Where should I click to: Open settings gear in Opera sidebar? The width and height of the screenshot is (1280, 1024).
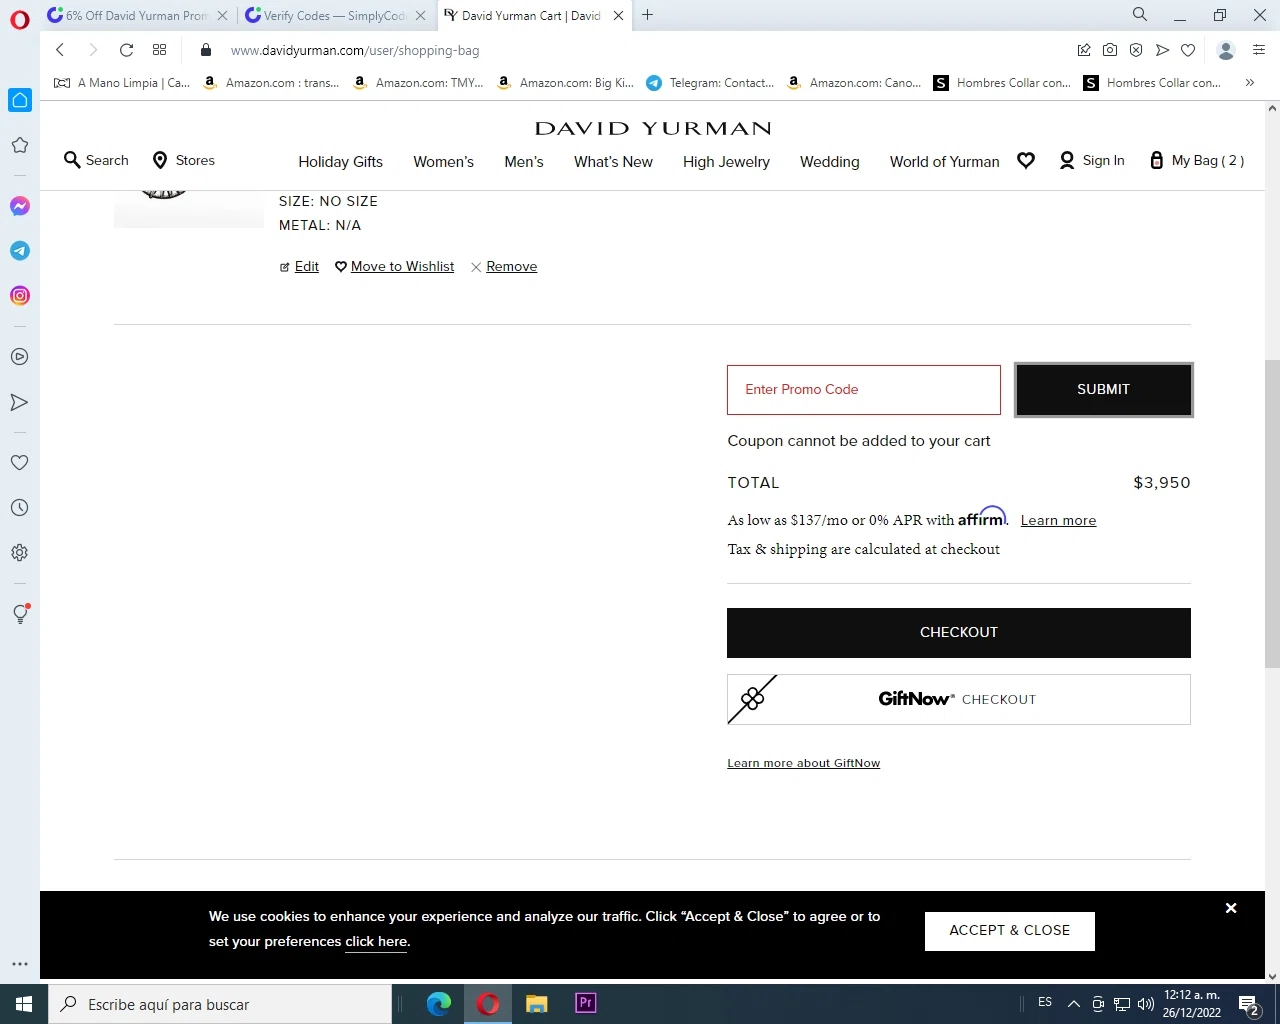pyautogui.click(x=20, y=553)
